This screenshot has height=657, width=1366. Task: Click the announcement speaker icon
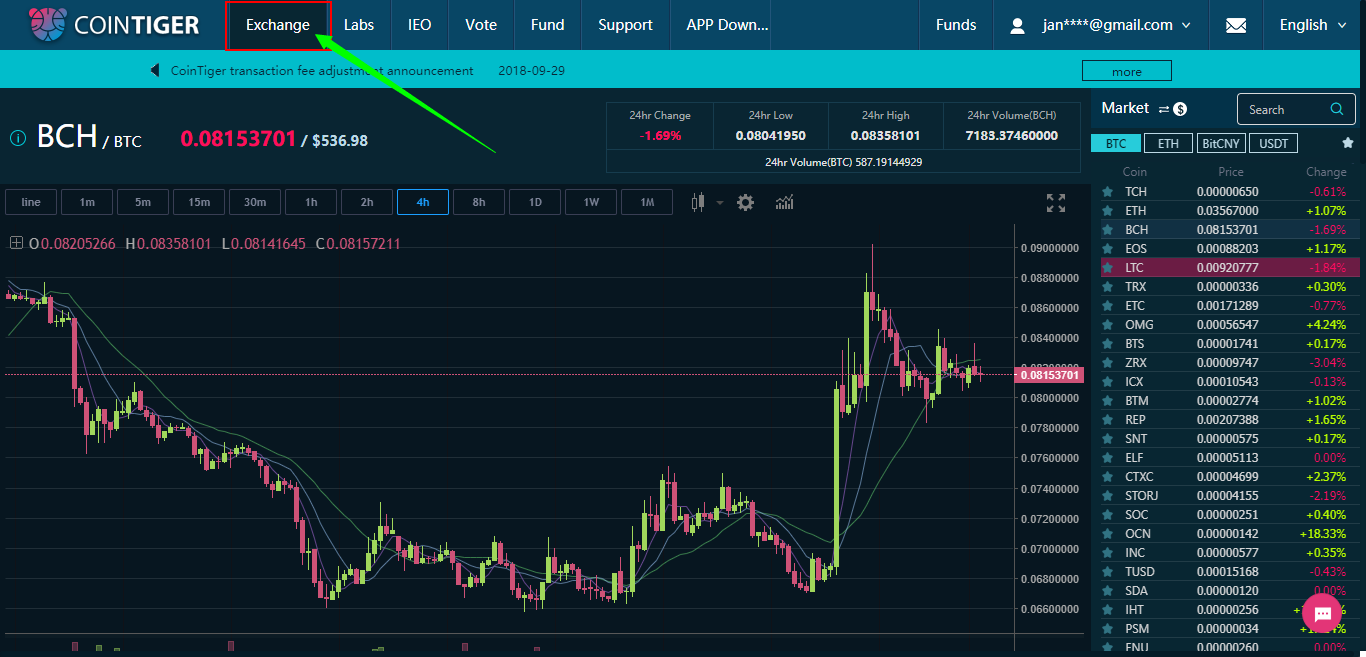tap(155, 71)
